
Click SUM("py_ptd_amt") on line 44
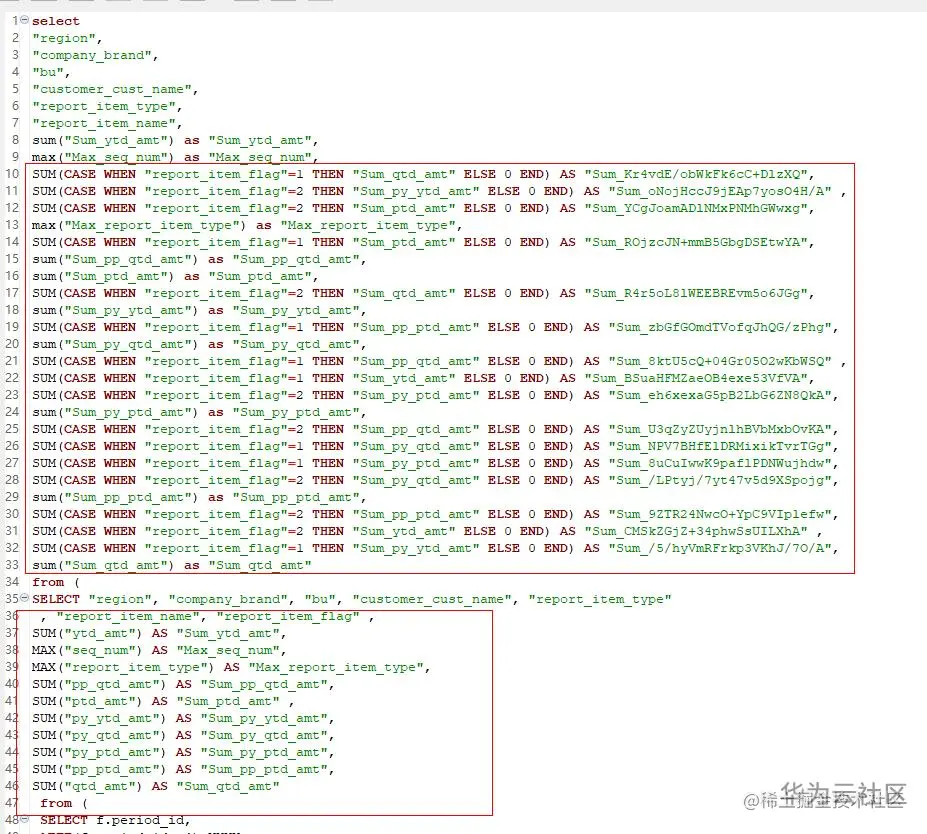pyautogui.click(x=99, y=752)
